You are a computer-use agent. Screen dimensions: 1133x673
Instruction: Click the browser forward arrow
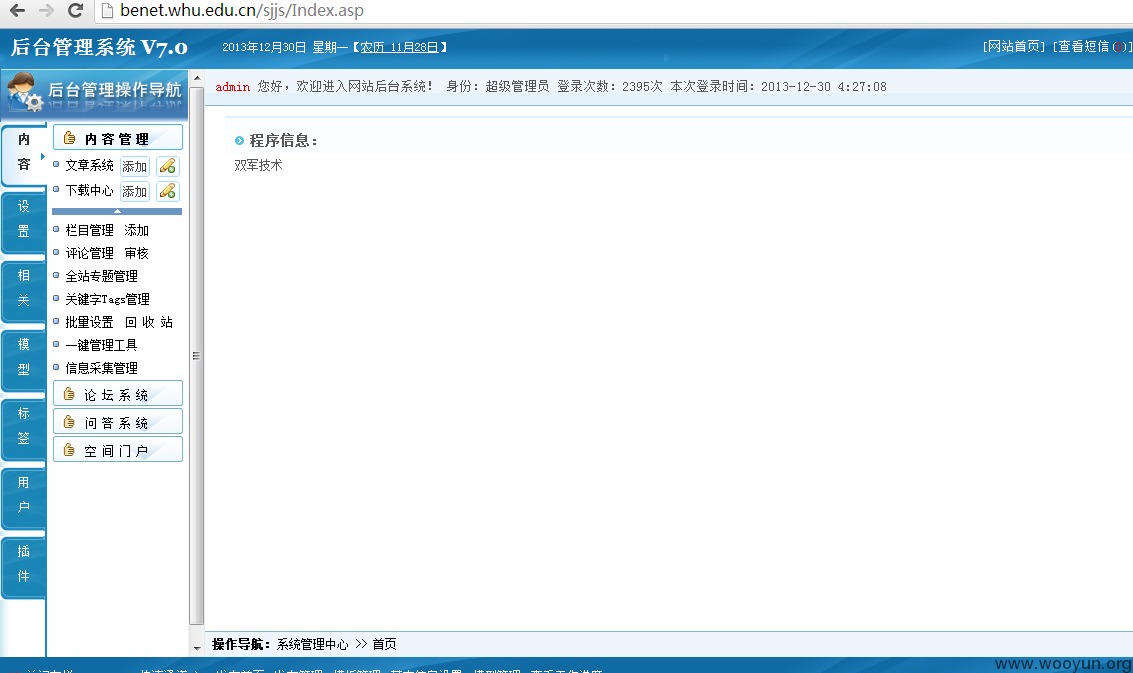[x=46, y=10]
